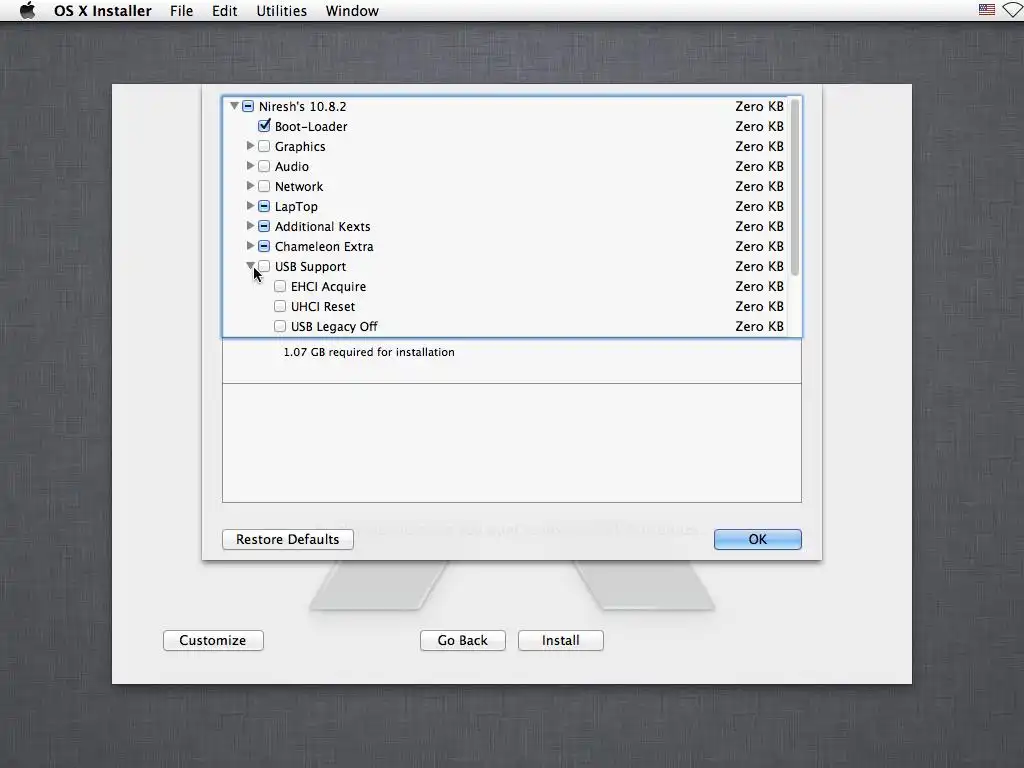1024x768 pixels.
Task: Open the Utilities menu
Action: tap(281, 10)
